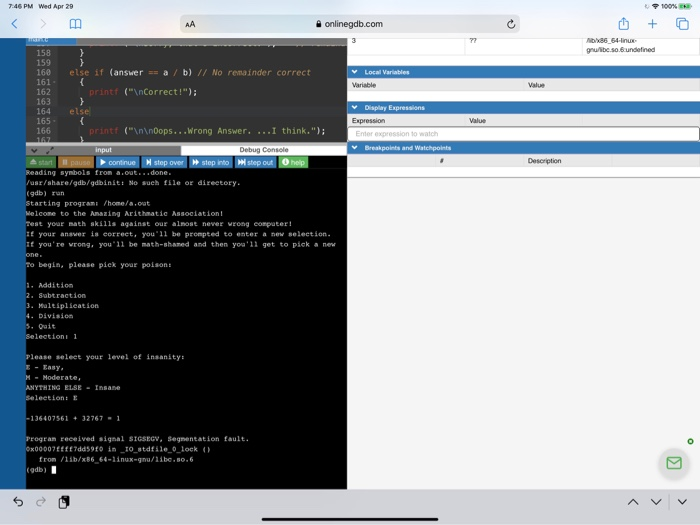The height and width of the screenshot is (525, 700).
Task: Undo with the keyboard bar undo arrow
Action: point(18,502)
